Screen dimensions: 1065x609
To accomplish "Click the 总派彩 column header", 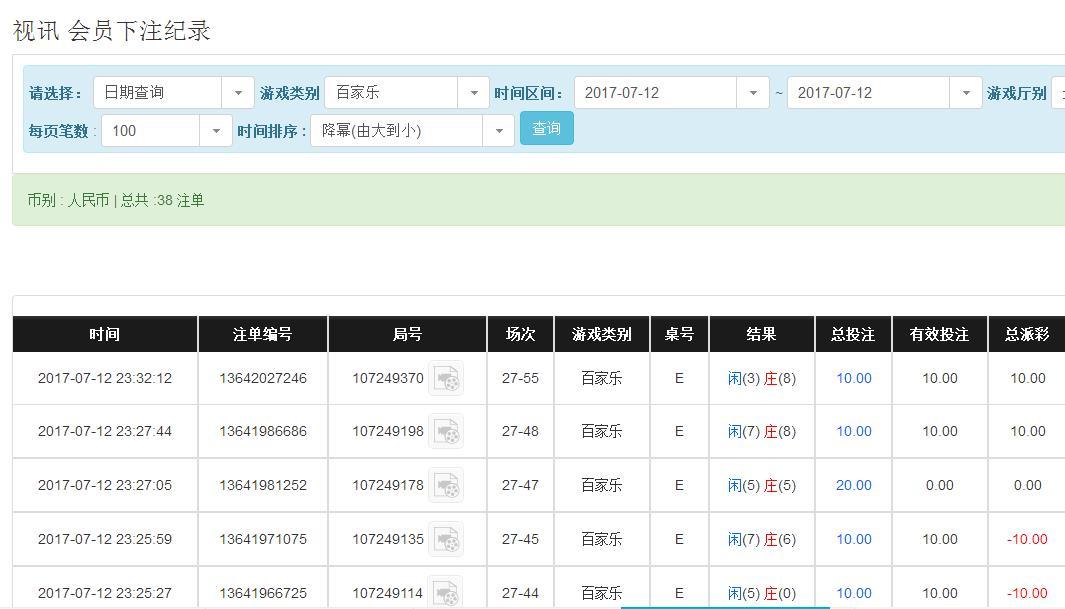I will [1027, 334].
